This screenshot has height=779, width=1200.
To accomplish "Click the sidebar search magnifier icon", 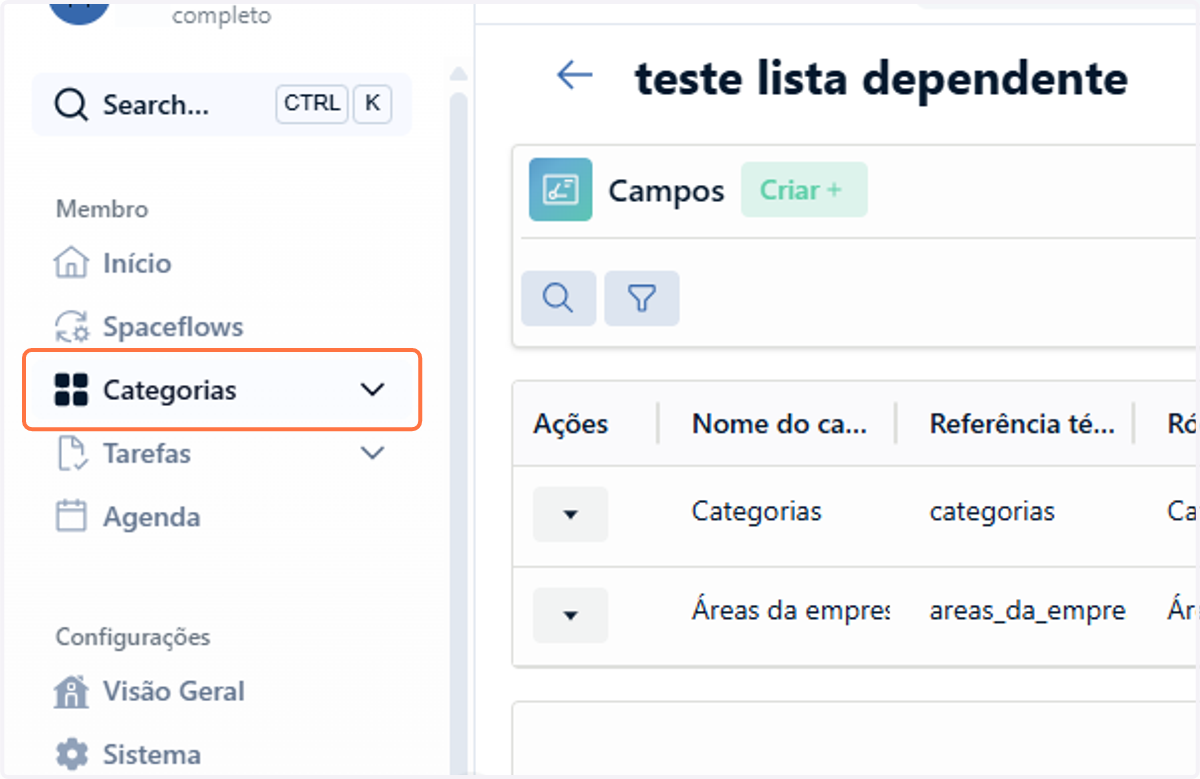I will point(71,105).
